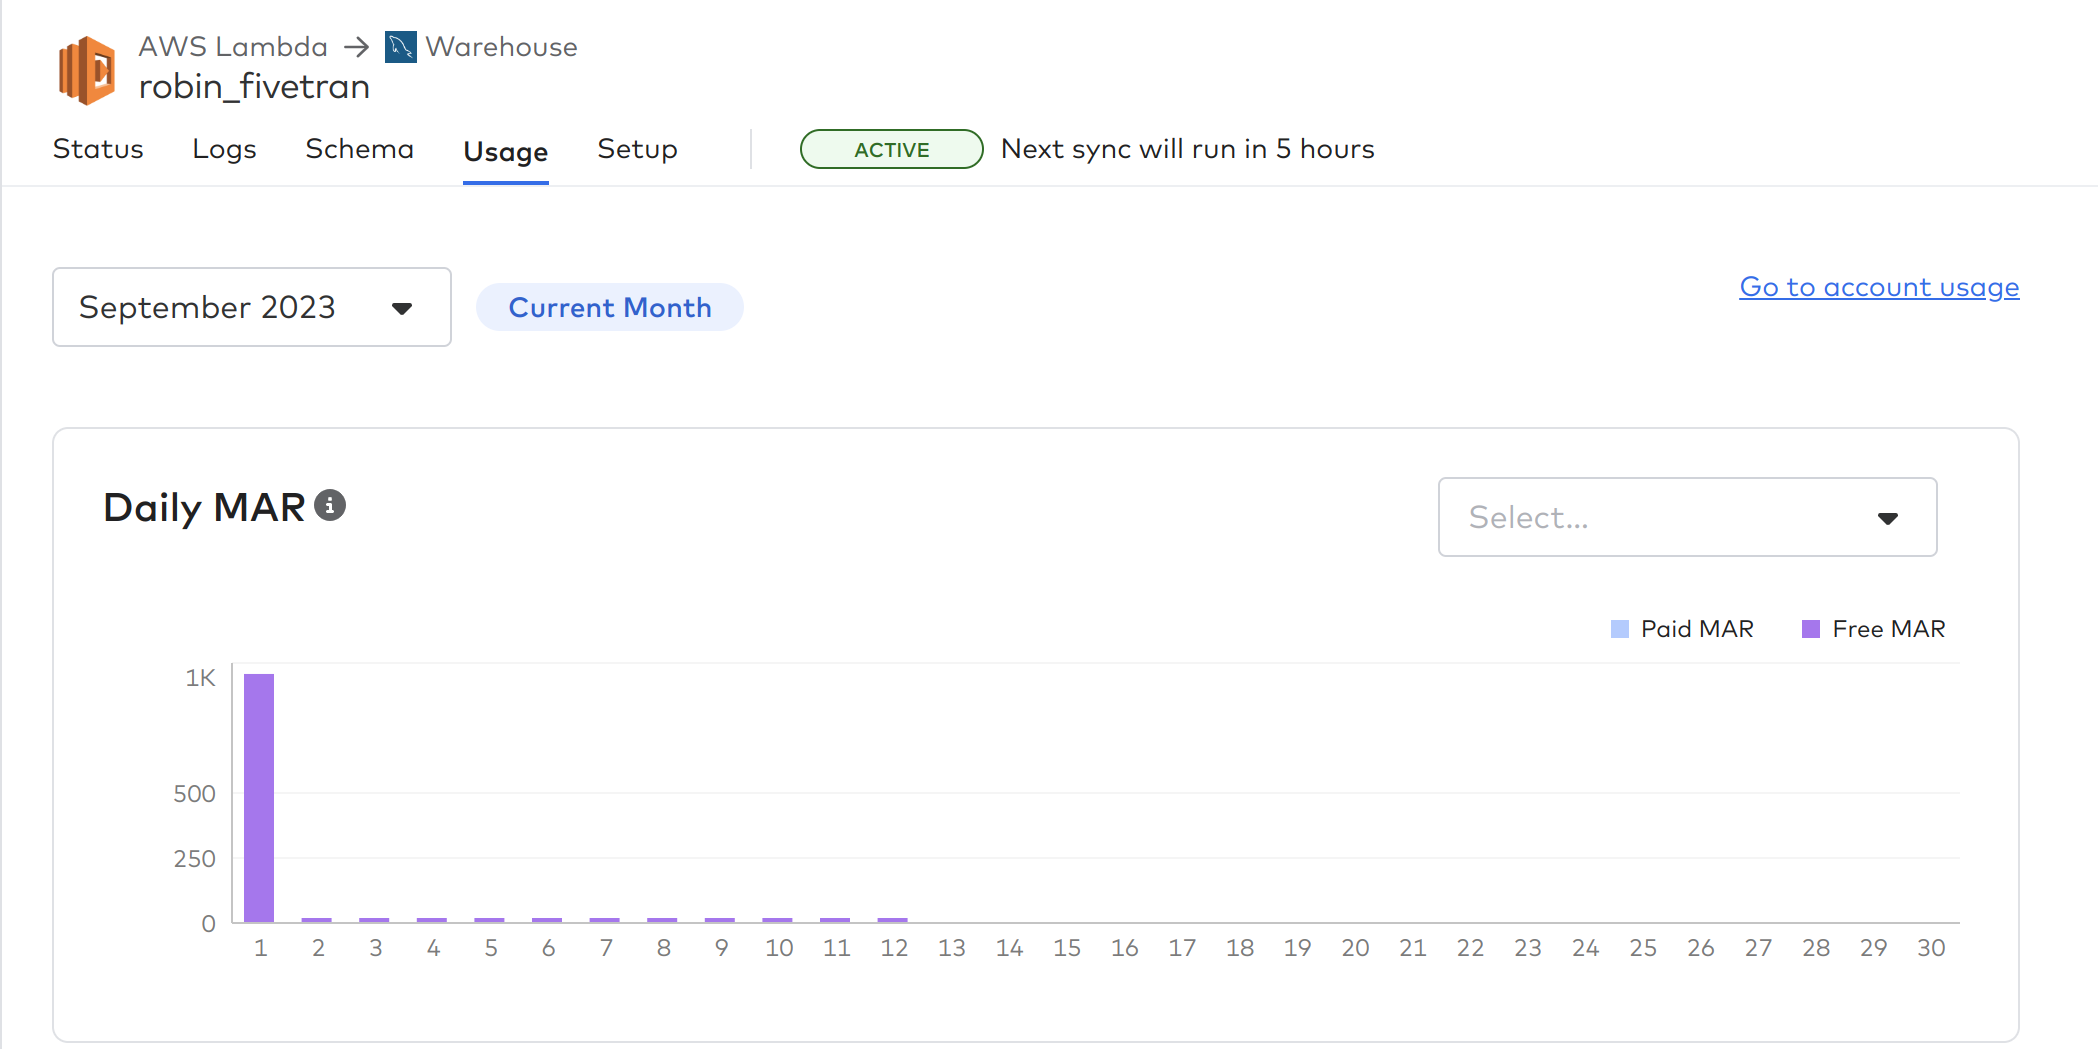Click the AWS Lambda breadcrumb text
This screenshot has width=2098, height=1049.
[233, 47]
